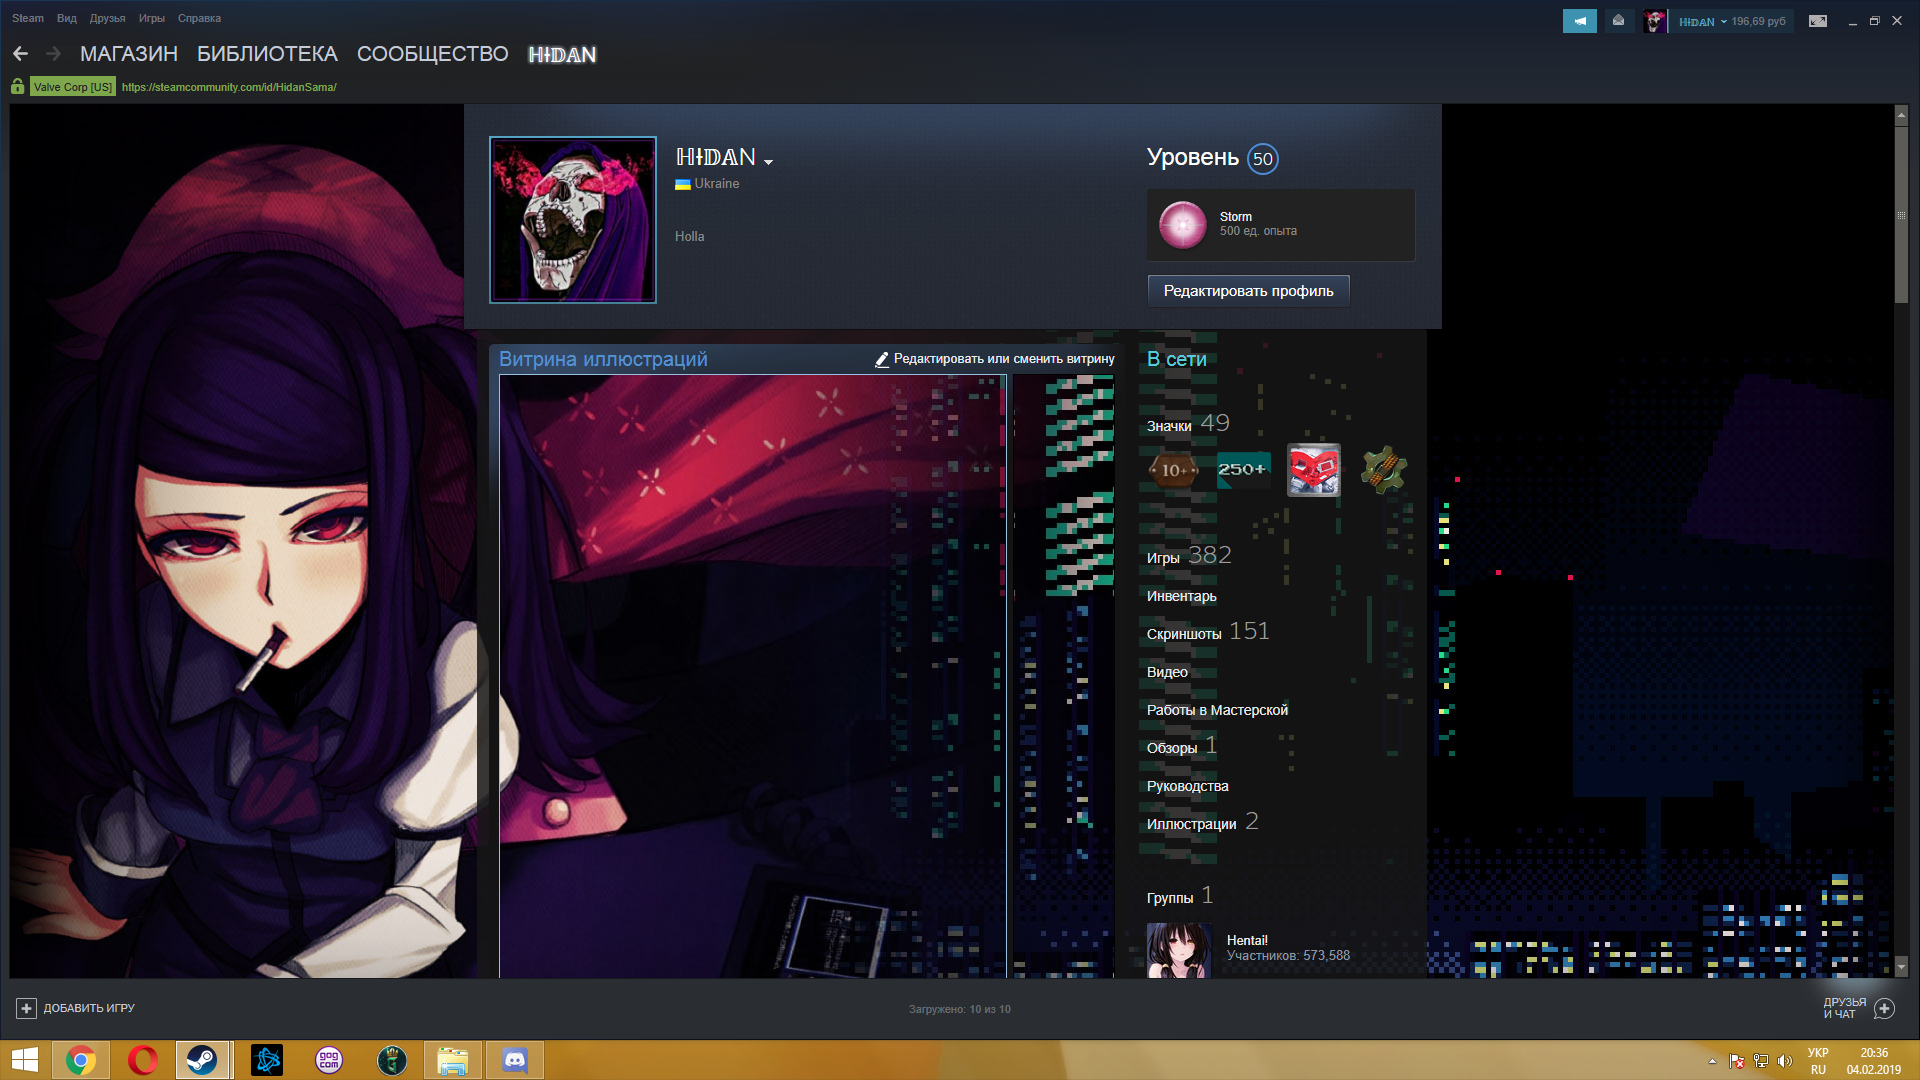Open the 10+ years of service badge
Image resolution: width=1920 pixels, height=1080 pixels.
1173,470
